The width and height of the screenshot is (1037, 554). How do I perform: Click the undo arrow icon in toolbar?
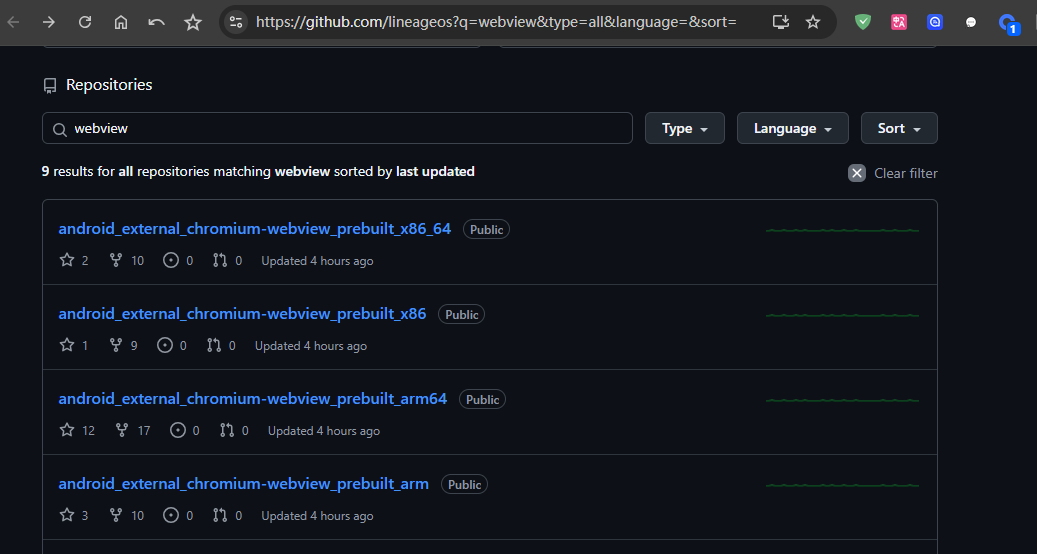point(157,22)
